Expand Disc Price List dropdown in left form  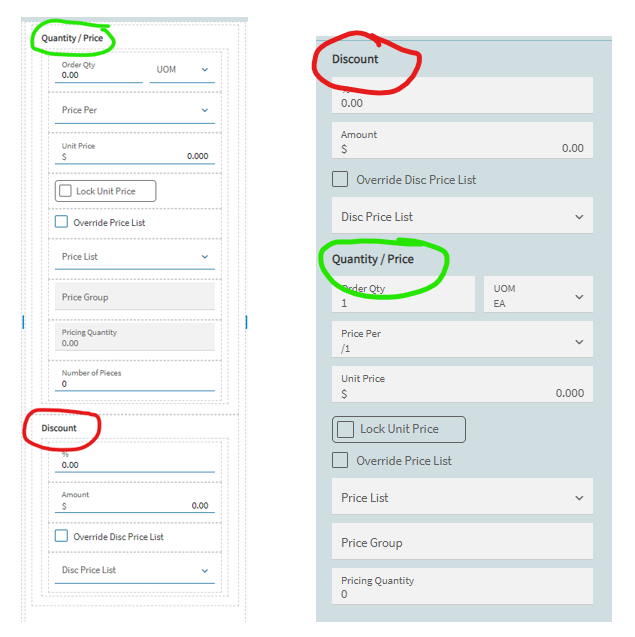pos(135,571)
